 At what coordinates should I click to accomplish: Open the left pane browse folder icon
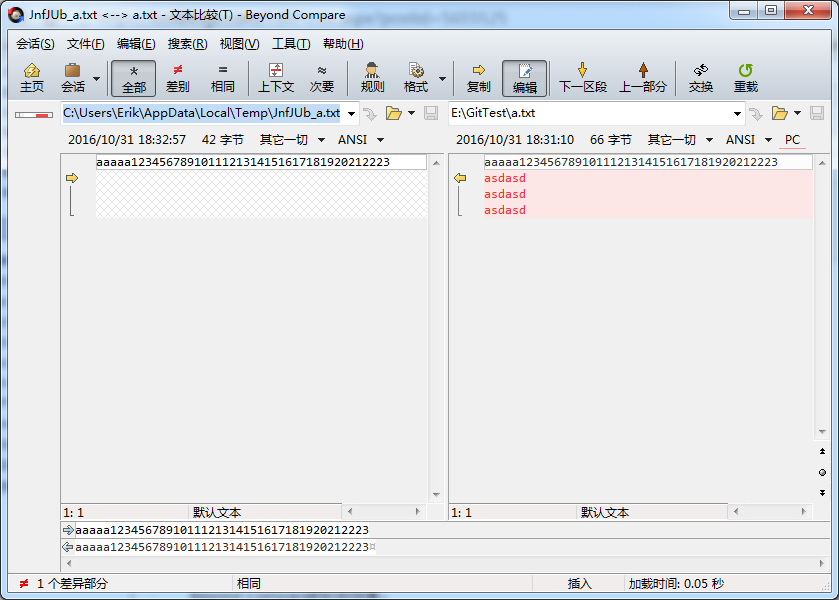tap(393, 113)
